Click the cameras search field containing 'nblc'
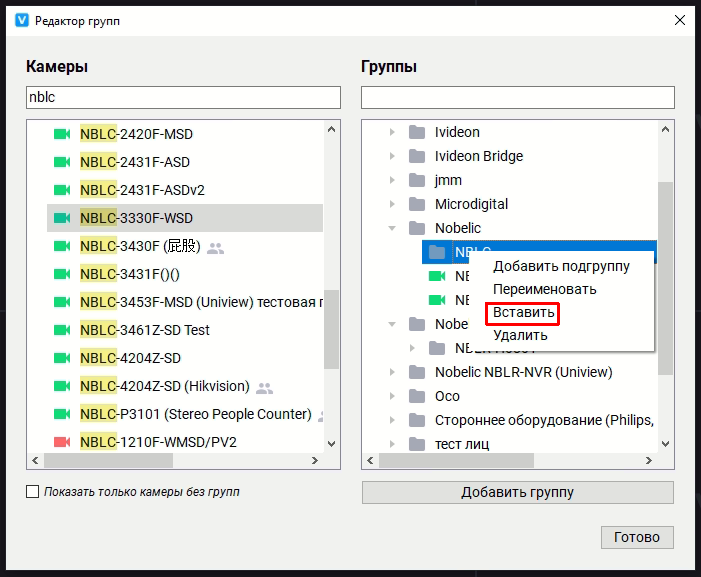This screenshot has width=701, height=577. [x=183, y=97]
